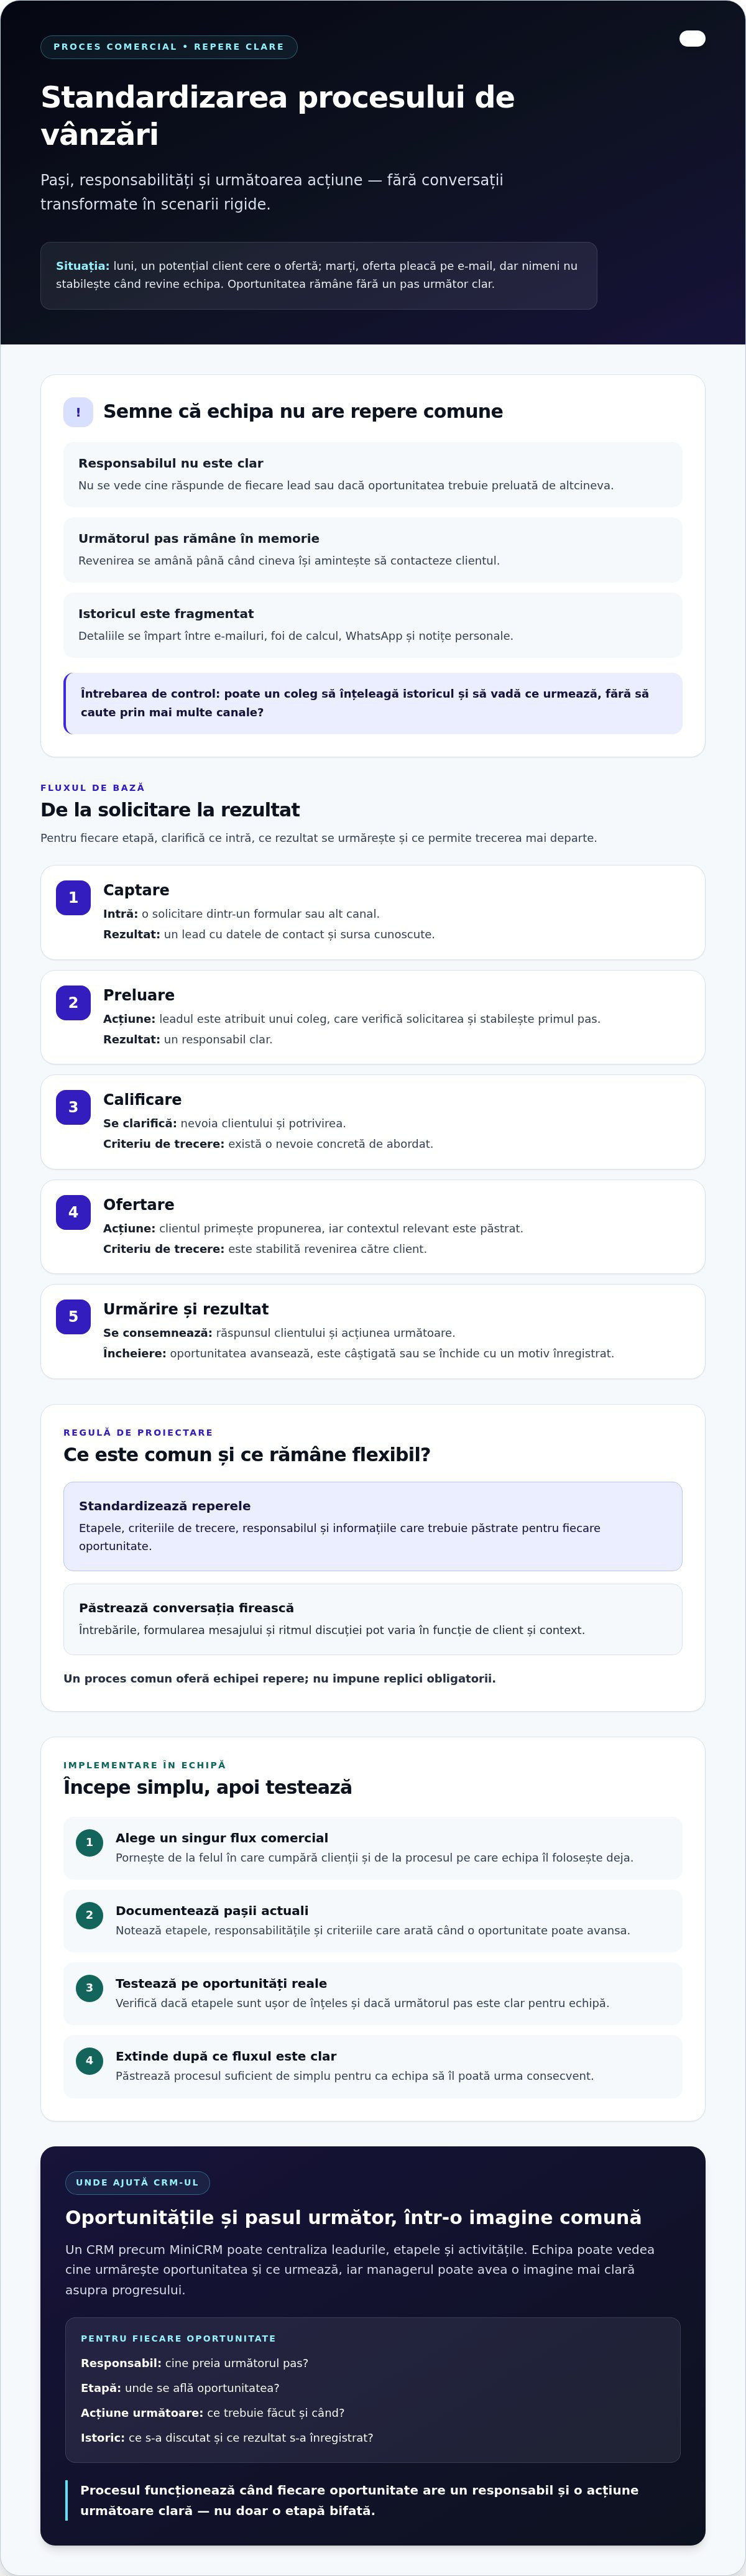The height and width of the screenshot is (2576, 746).
Task: Click green circle 1 at Alege un singur flux
Action: pyautogui.click(x=89, y=1842)
